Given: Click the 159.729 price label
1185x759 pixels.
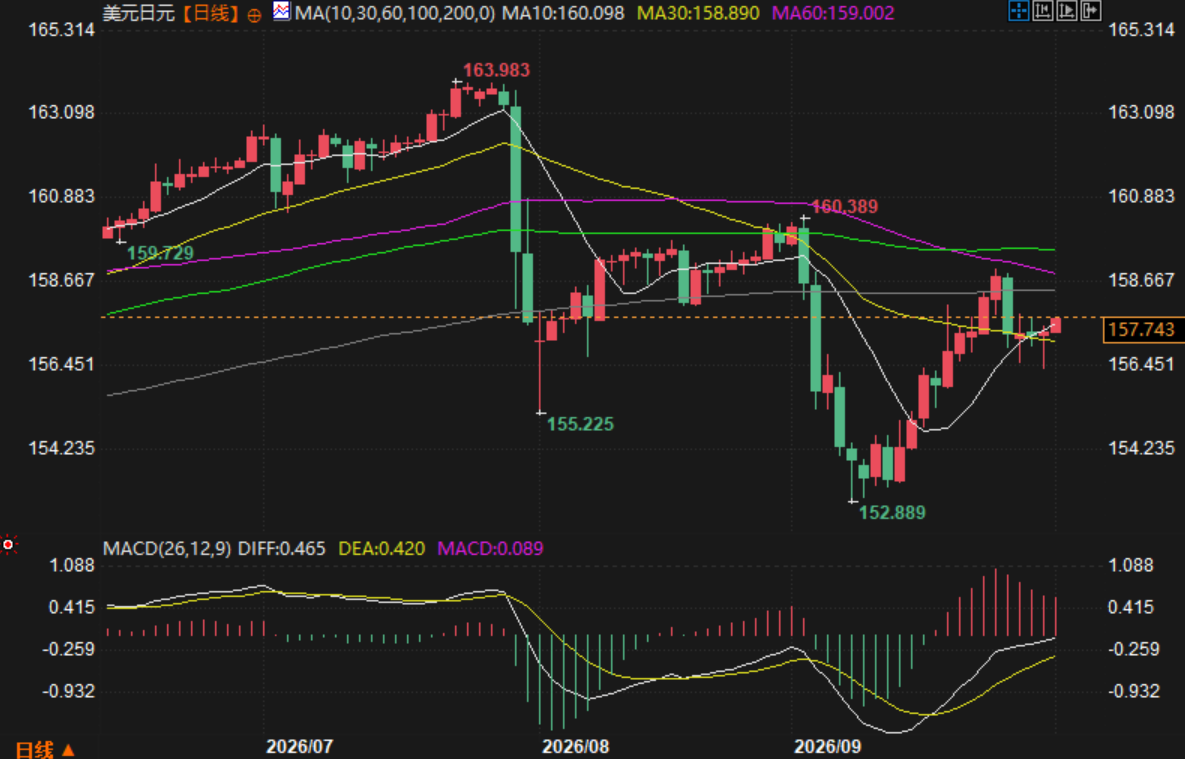Looking at the screenshot, I should coord(160,253).
